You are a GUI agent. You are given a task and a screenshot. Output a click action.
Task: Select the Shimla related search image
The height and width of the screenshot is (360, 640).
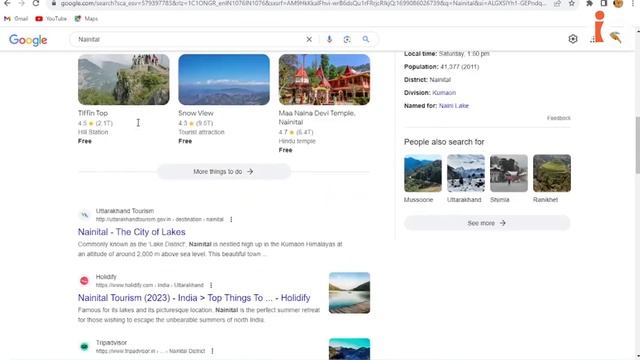click(509, 173)
